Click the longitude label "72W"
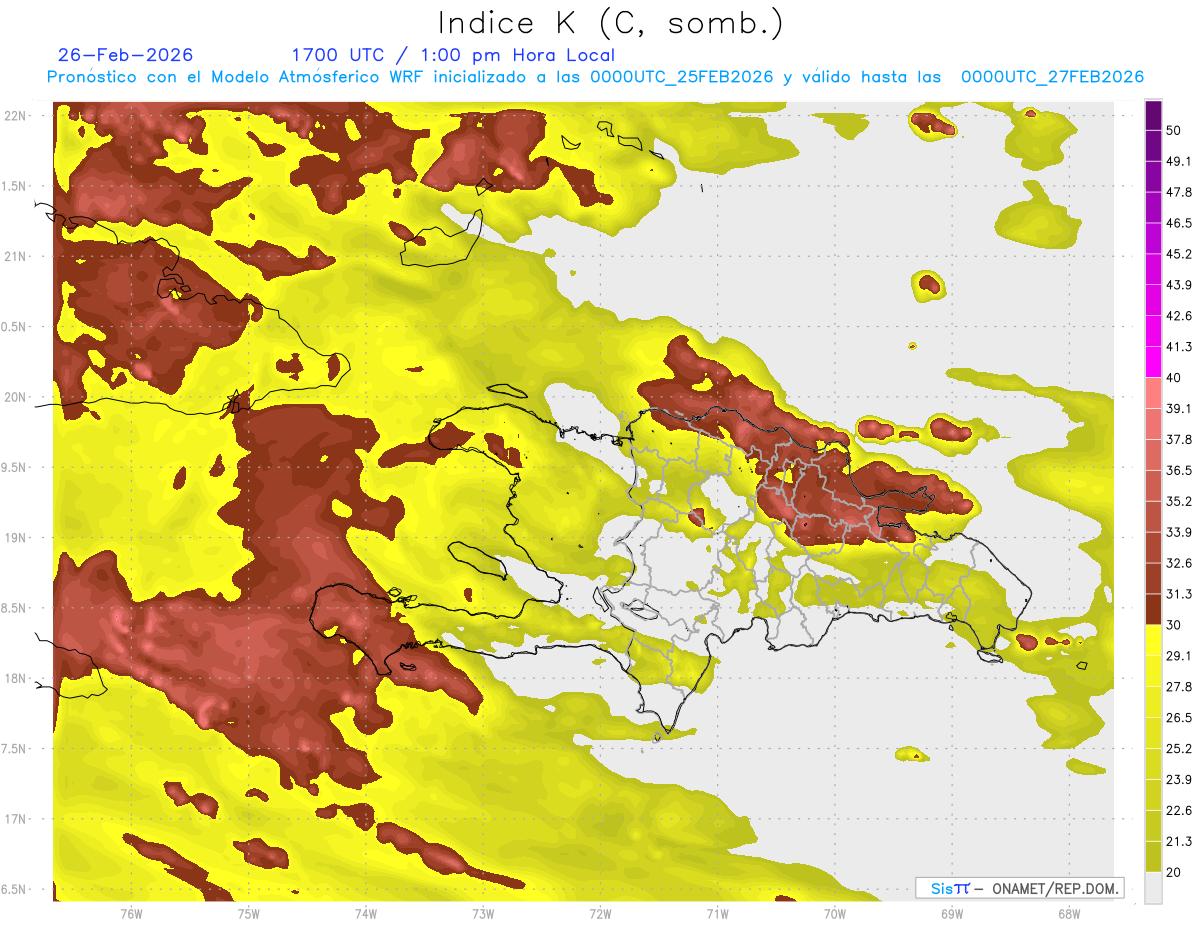This screenshot has height=927, width=1200. (x=600, y=914)
